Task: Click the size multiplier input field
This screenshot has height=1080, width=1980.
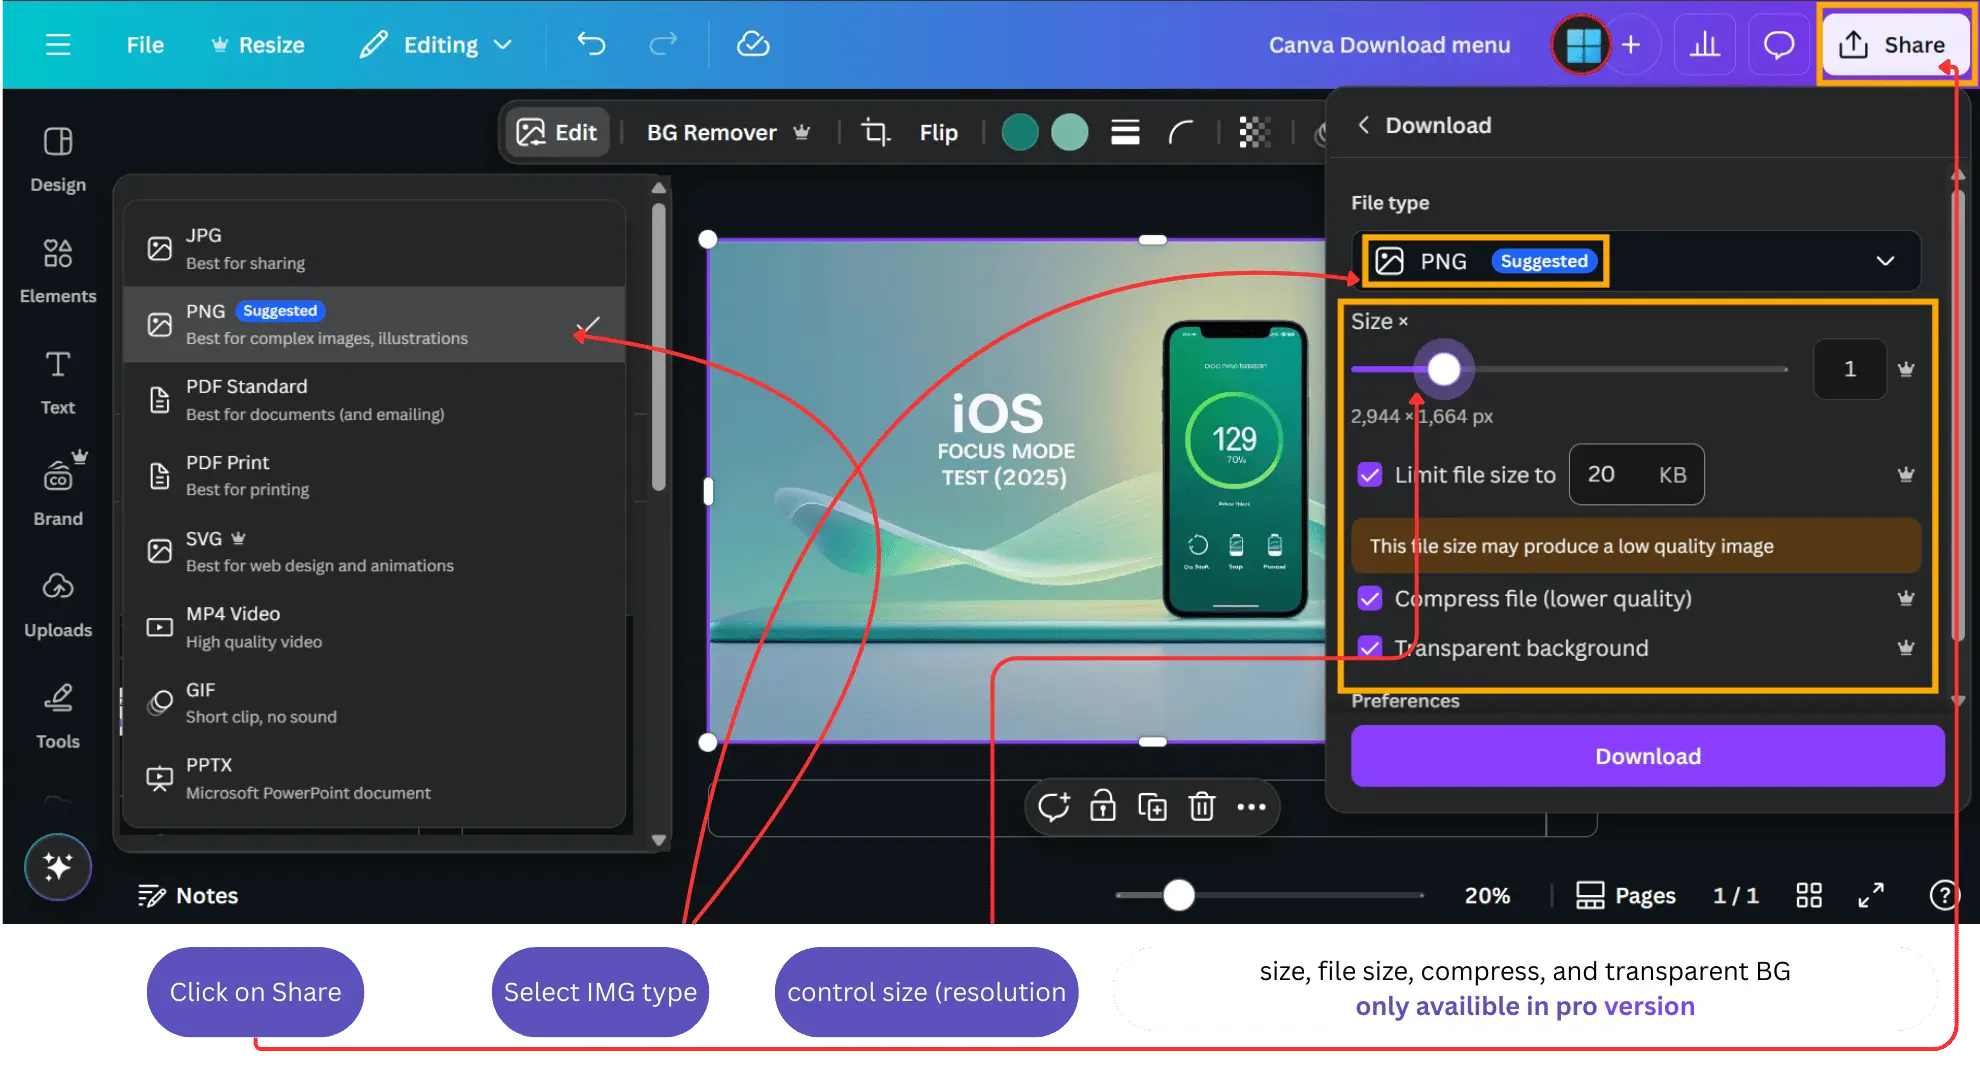Action: point(1849,369)
